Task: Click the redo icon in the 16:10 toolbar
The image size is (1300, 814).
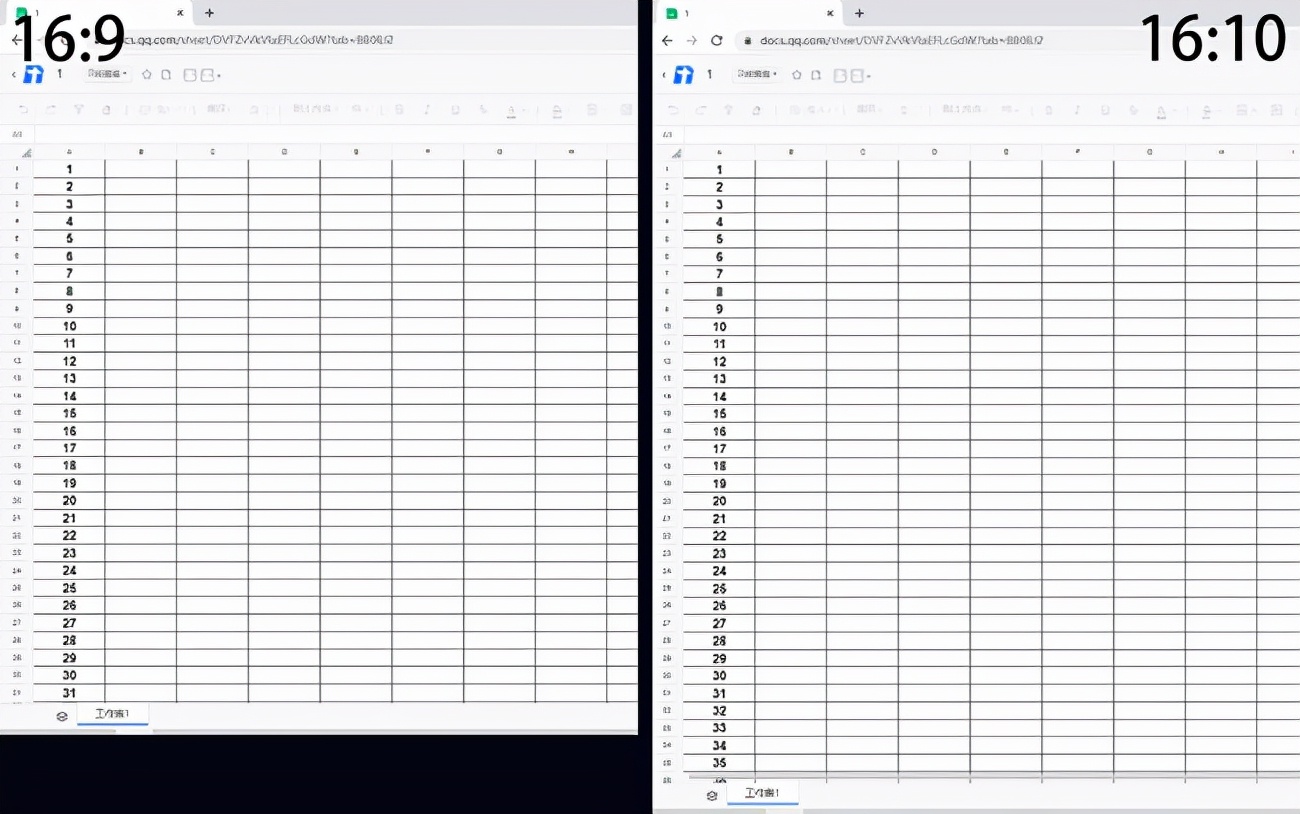Action: [700, 111]
